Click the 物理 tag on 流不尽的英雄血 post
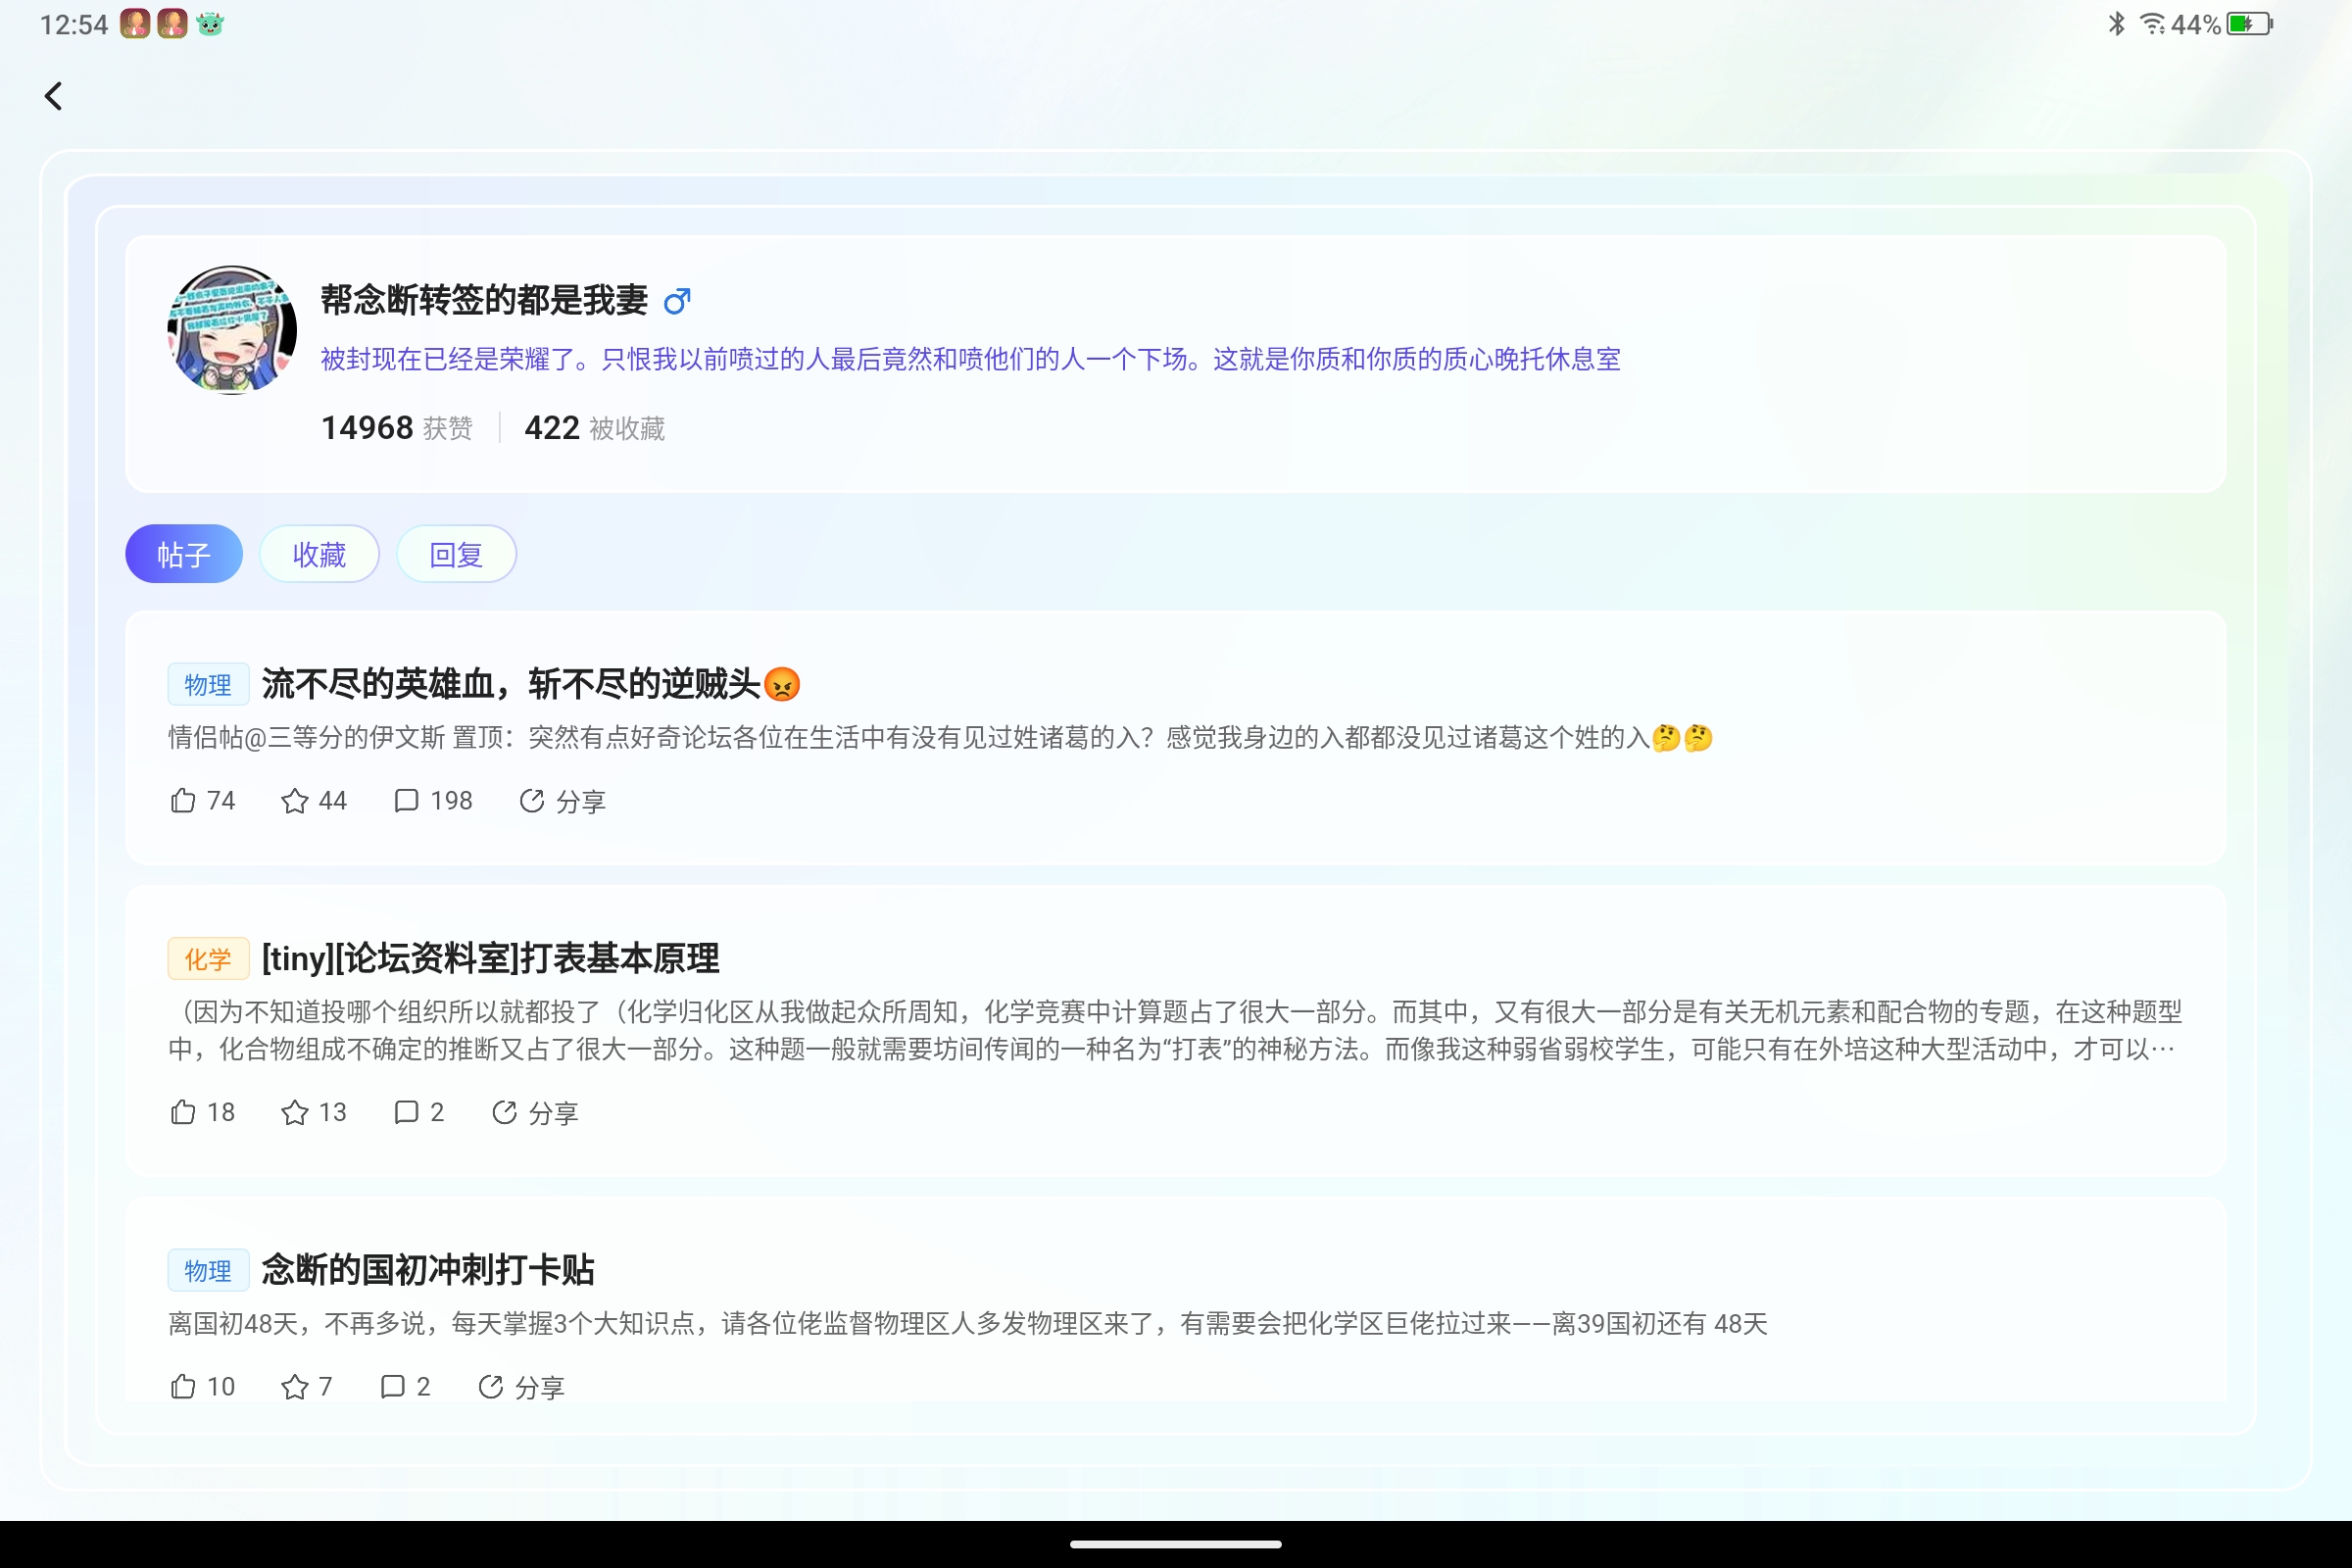Screen dimensions: 2352x1568 (208, 685)
